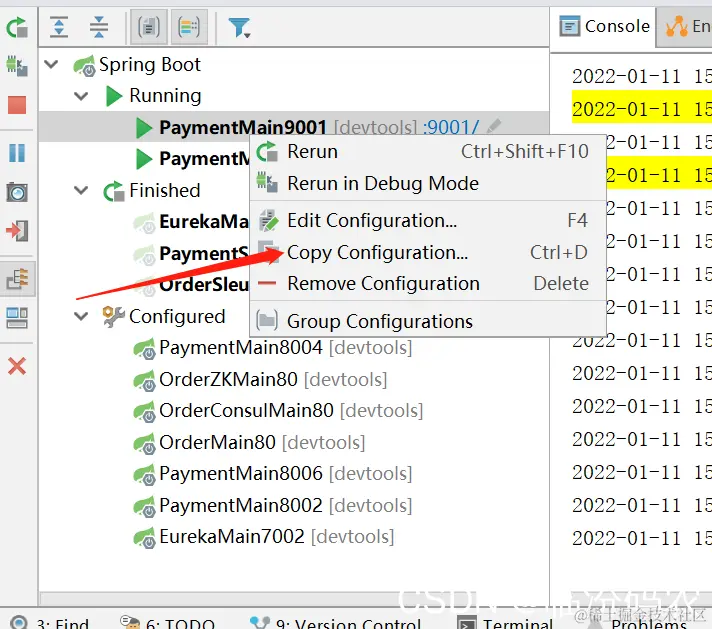Click the Exit arrow icon in sidebar
The width and height of the screenshot is (712, 629).
tap(17, 231)
